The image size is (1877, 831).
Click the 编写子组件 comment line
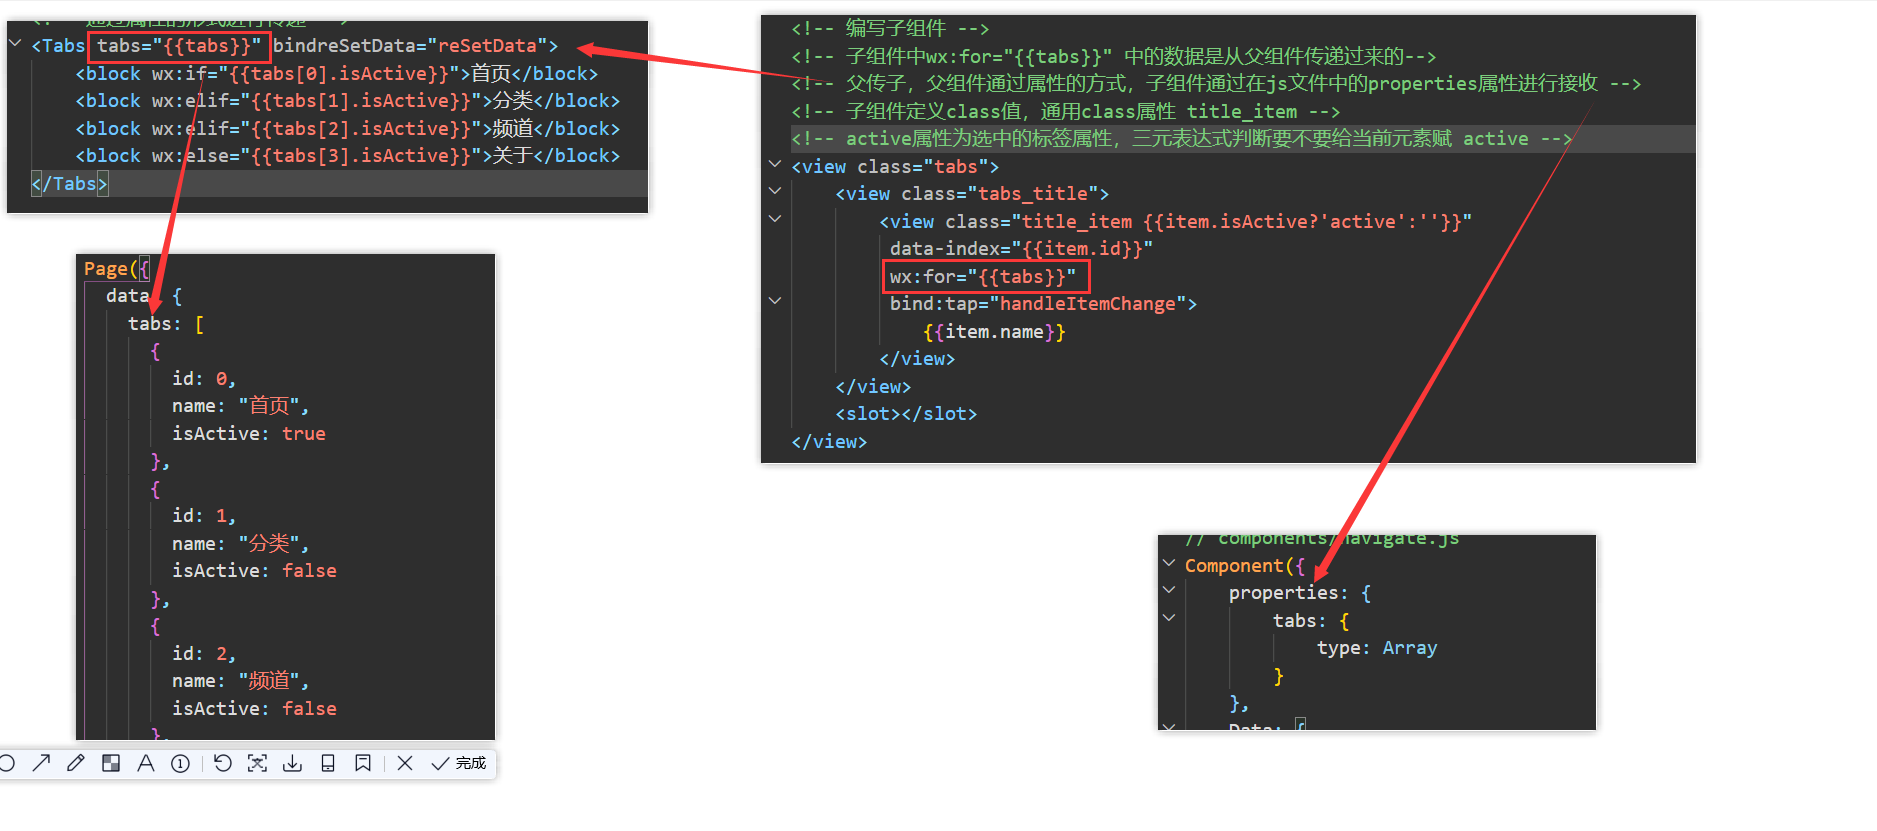(x=890, y=29)
